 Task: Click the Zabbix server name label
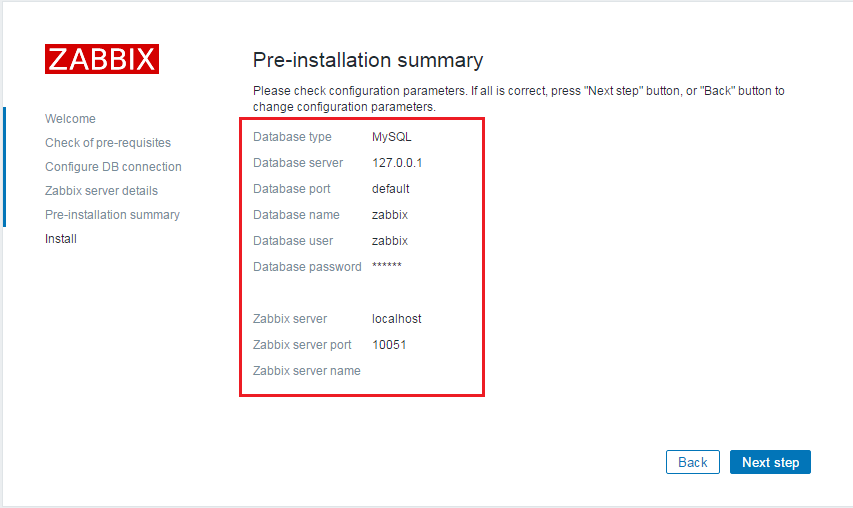tap(307, 371)
